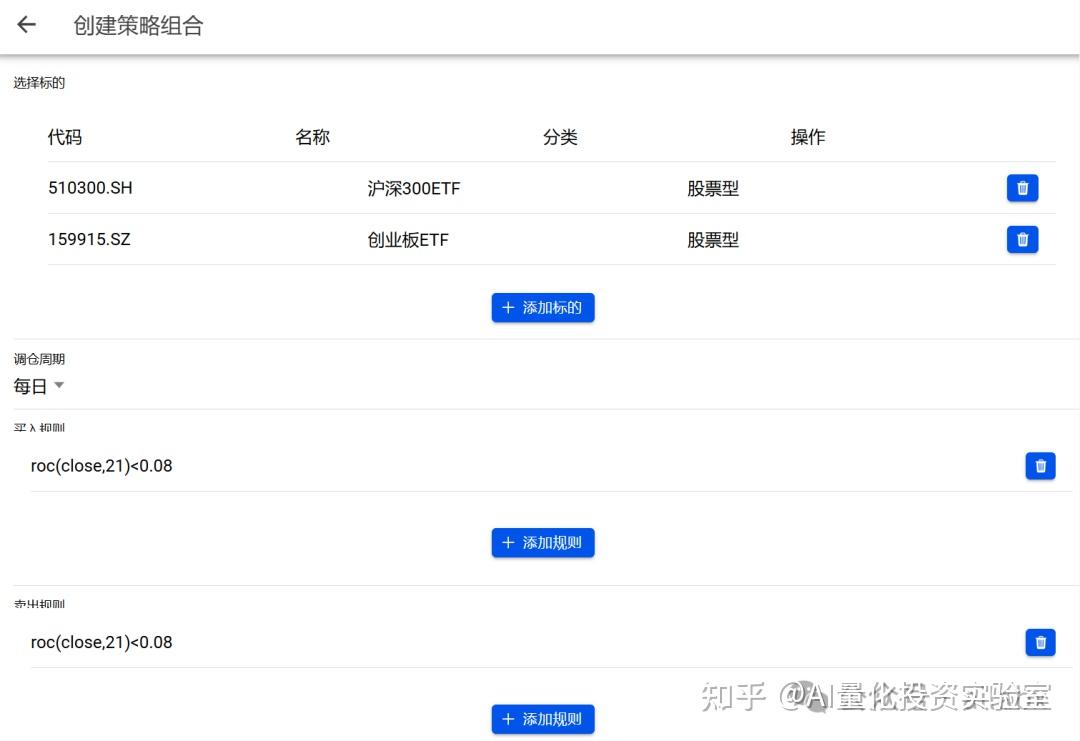1080x741 pixels.
Task: Remove the sell rule roc(close,21)<0.08
Action: point(1040,642)
